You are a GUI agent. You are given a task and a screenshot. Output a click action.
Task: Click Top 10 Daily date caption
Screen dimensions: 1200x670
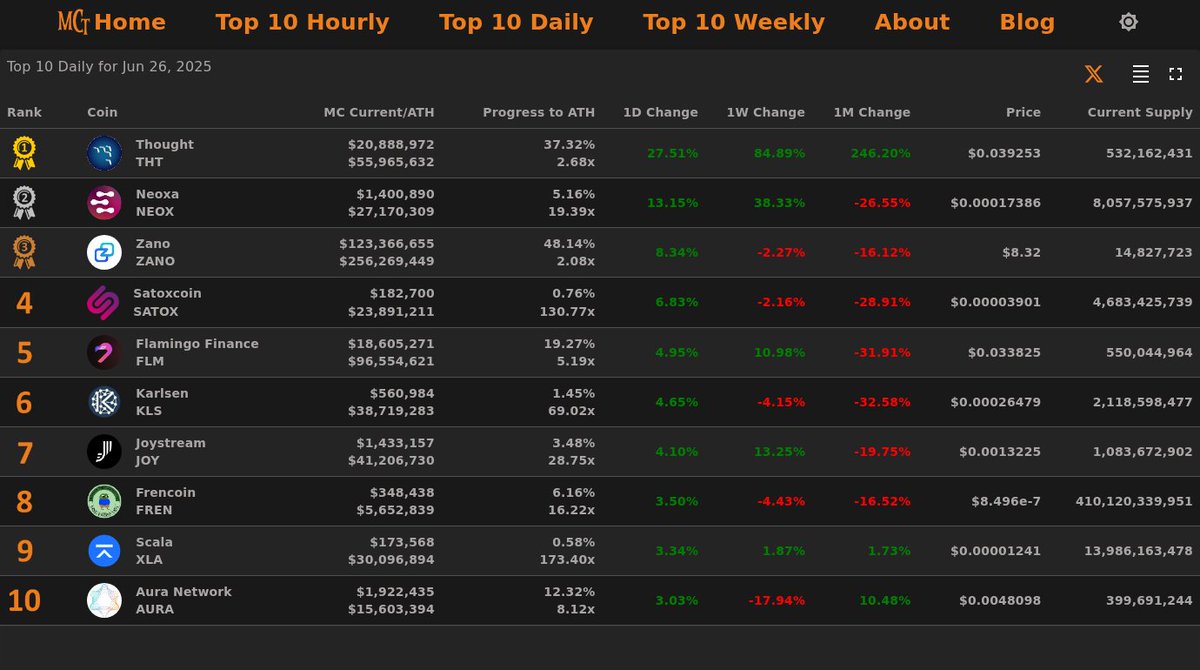(109, 67)
